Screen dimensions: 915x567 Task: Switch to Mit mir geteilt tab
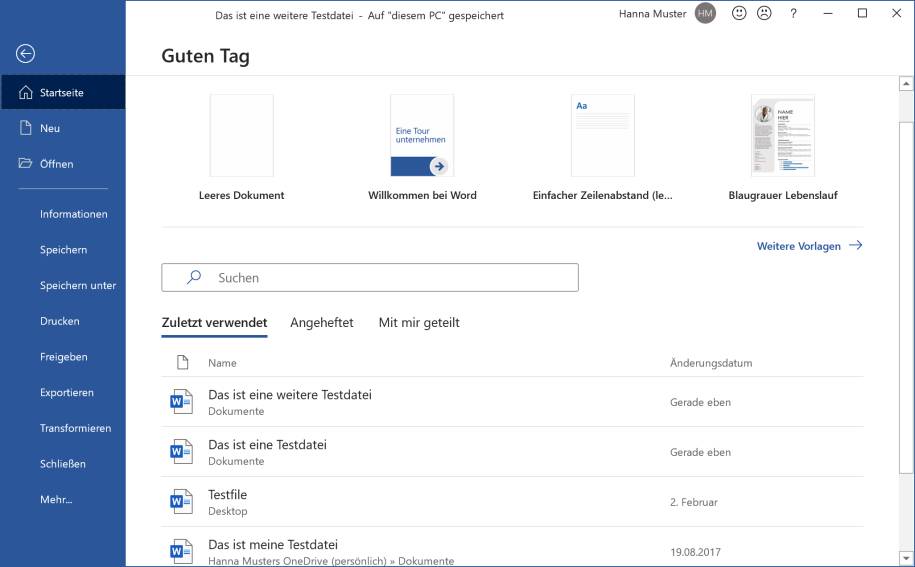click(419, 323)
